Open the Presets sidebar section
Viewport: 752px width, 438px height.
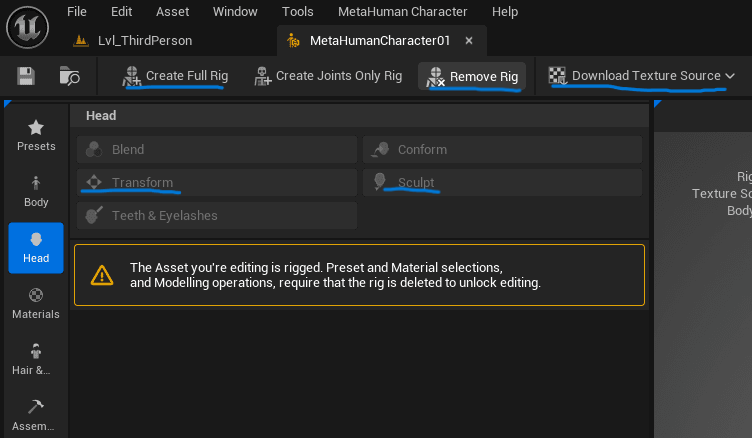pos(36,136)
